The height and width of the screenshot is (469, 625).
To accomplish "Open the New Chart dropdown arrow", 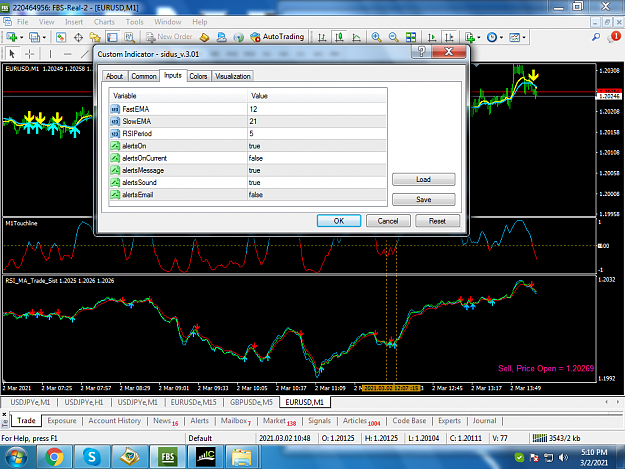I will [x=22, y=37].
